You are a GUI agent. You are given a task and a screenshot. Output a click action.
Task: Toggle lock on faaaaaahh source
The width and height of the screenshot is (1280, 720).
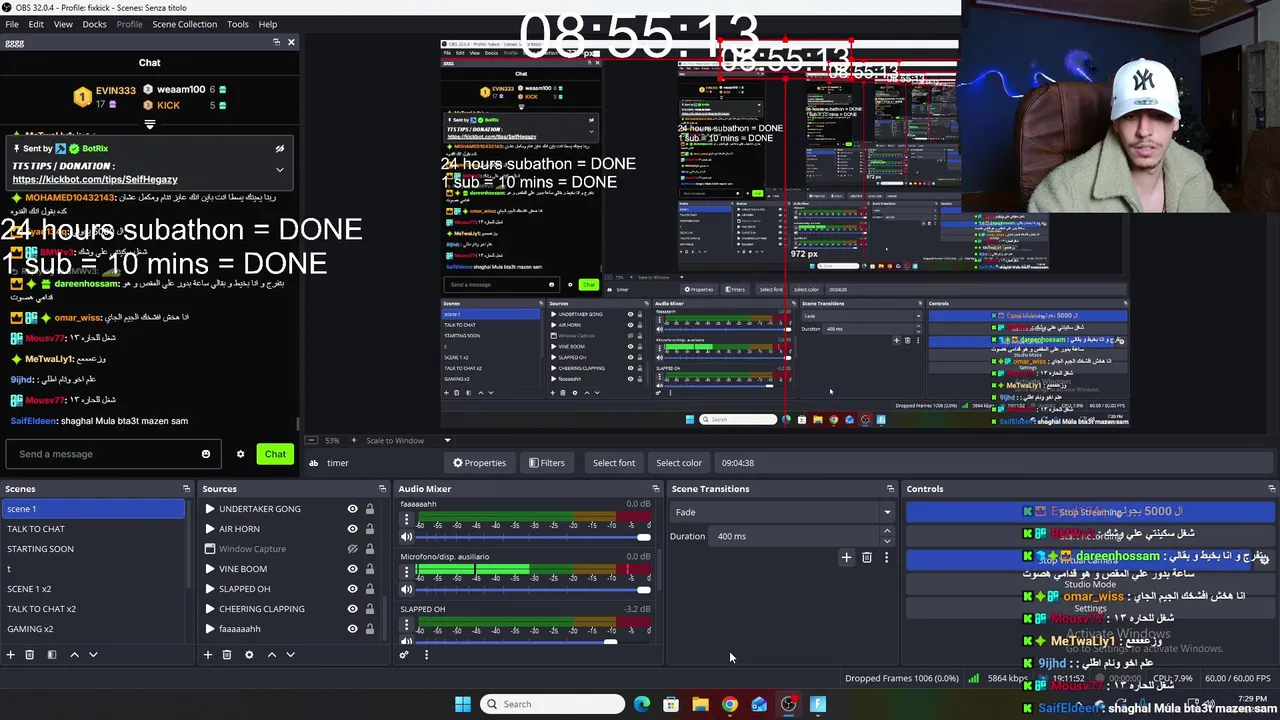[369, 629]
